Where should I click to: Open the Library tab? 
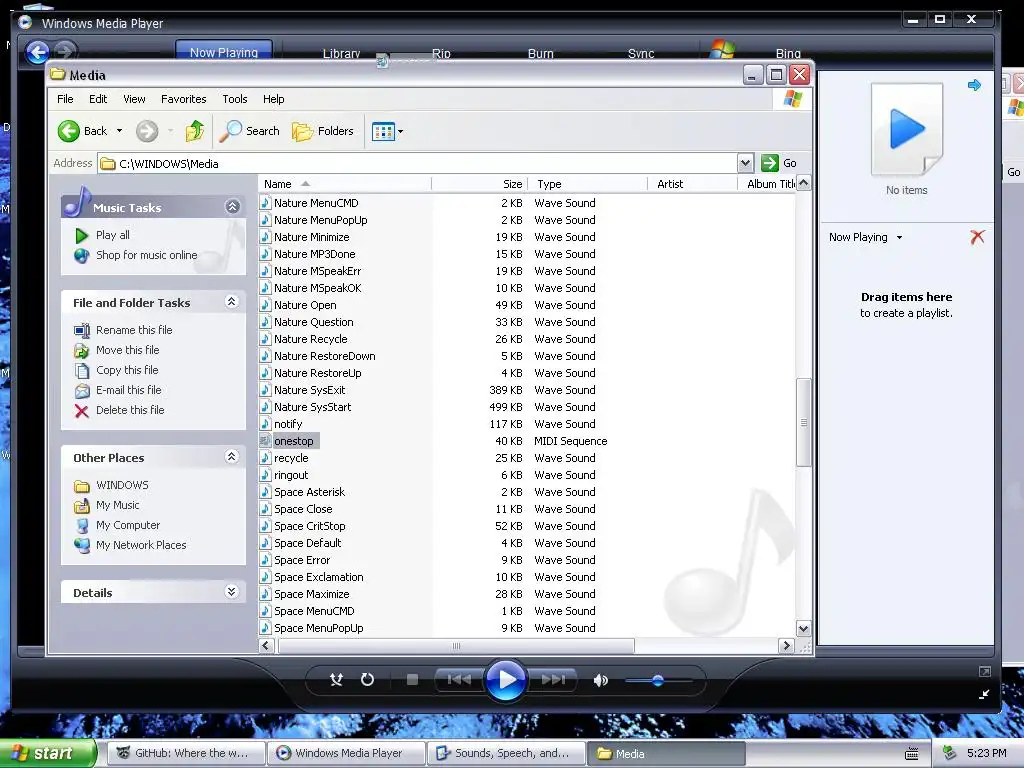coord(342,53)
